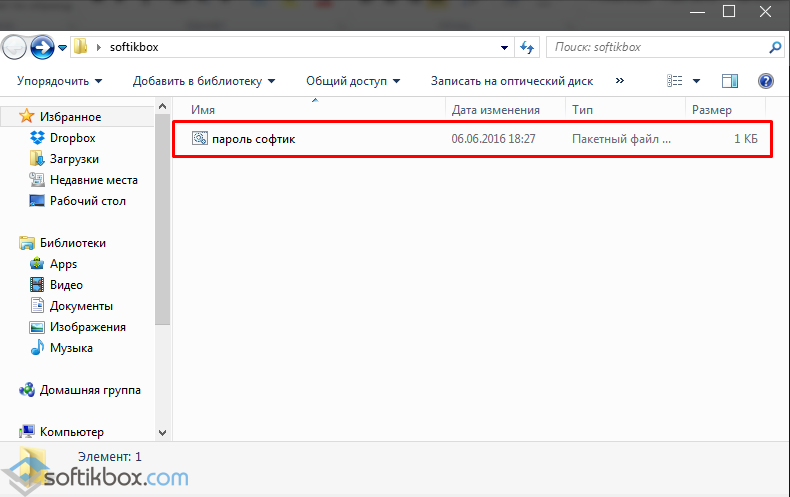Click the search magnifier icon
Viewport: 790px width, 497px height.
point(775,47)
